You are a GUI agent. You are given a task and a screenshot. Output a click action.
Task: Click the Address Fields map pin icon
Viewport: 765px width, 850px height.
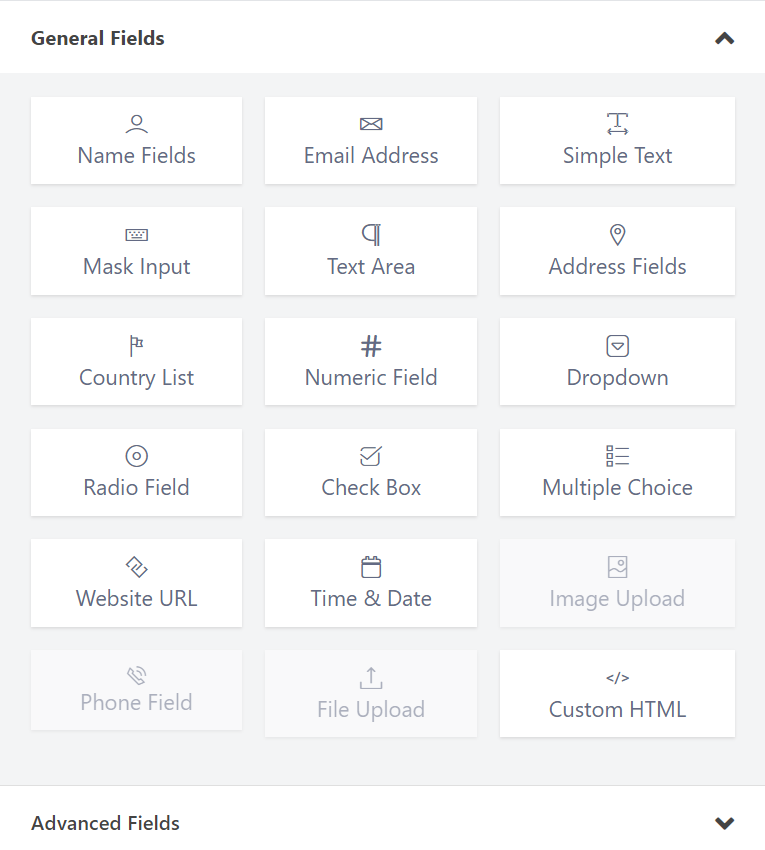tap(617, 235)
